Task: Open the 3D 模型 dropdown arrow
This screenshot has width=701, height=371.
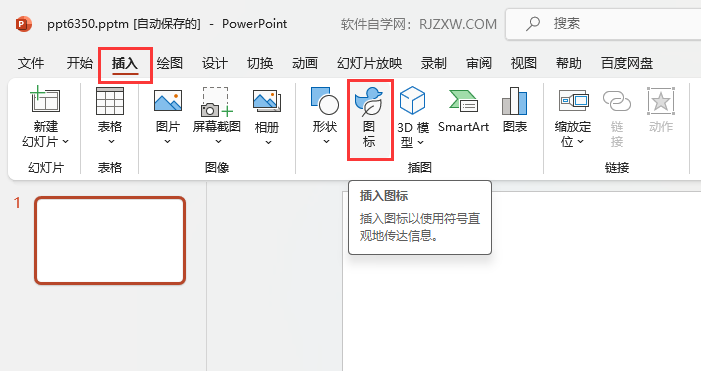Action: click(x=420, y=142)
